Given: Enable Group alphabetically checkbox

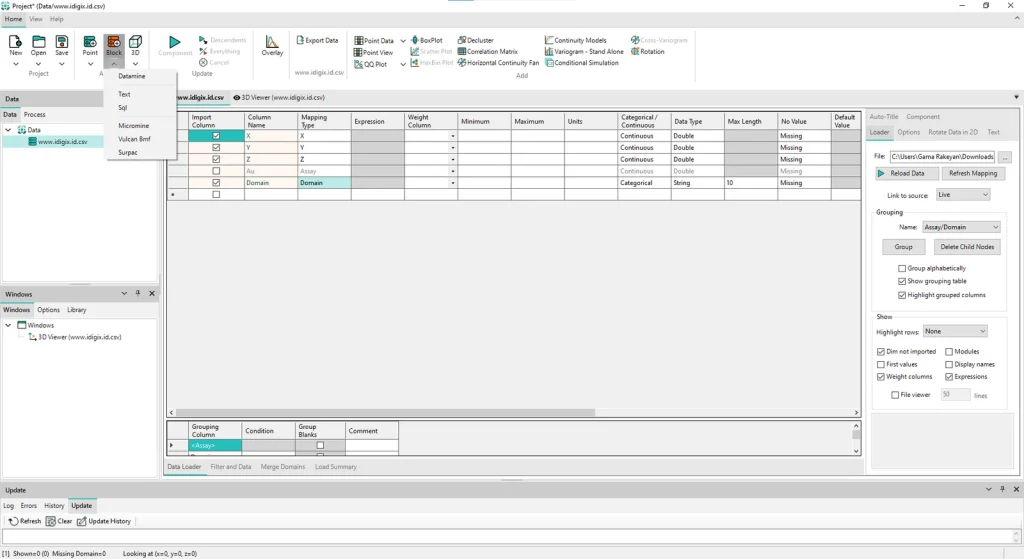Looking at the screenshot, I should (902, 268).
